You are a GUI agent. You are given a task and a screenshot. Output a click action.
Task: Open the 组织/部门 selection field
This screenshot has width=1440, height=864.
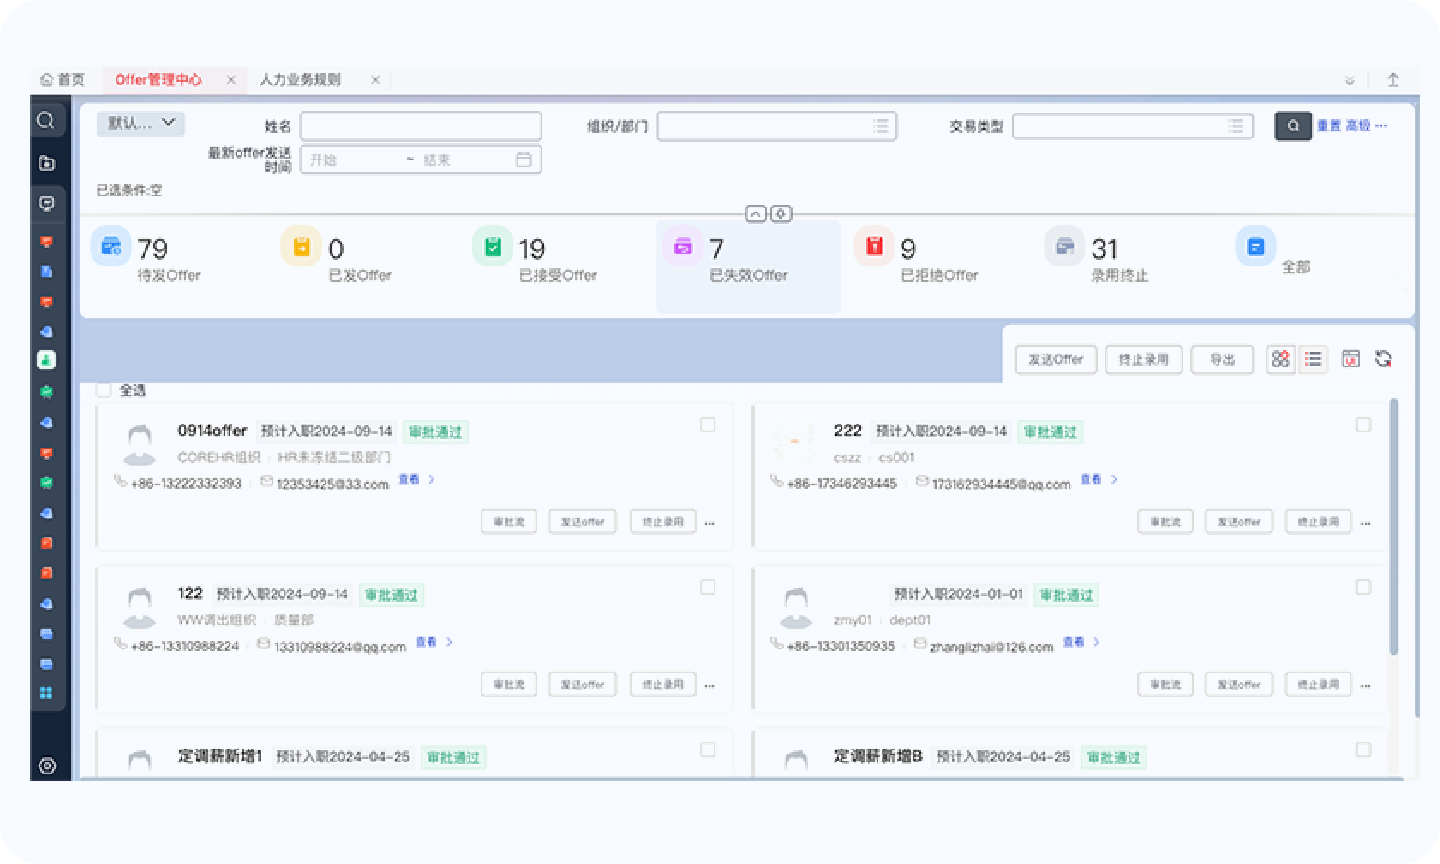click(776, 126)
